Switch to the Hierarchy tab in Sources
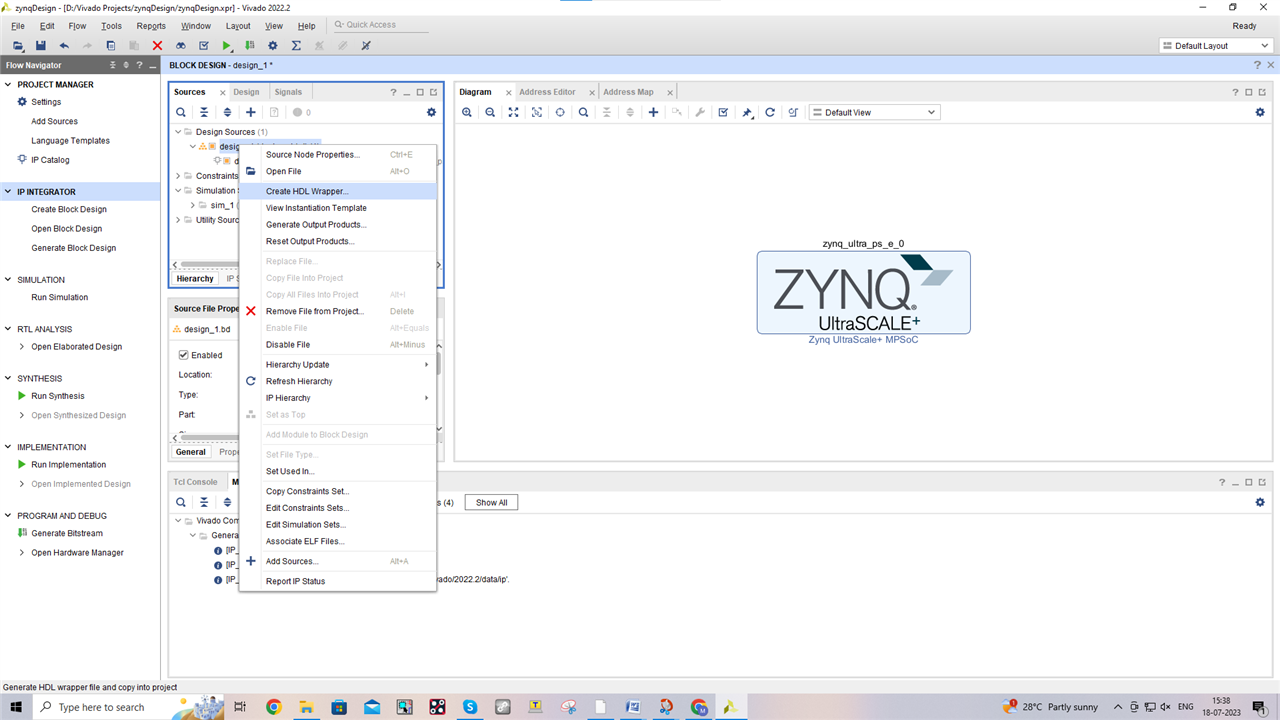Image resolution: width=1280 pixels, height=720 pixels. [195, 279]
